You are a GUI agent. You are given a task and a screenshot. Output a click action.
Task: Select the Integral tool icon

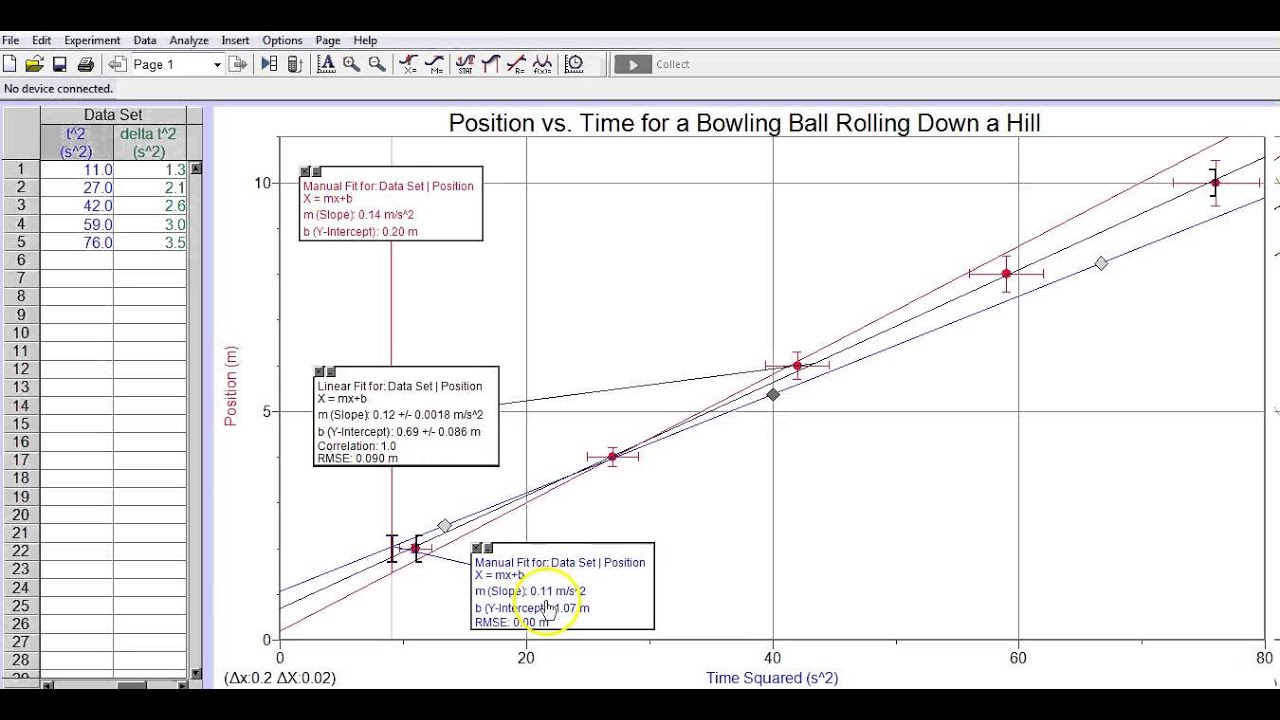click(x=490, y=64)
